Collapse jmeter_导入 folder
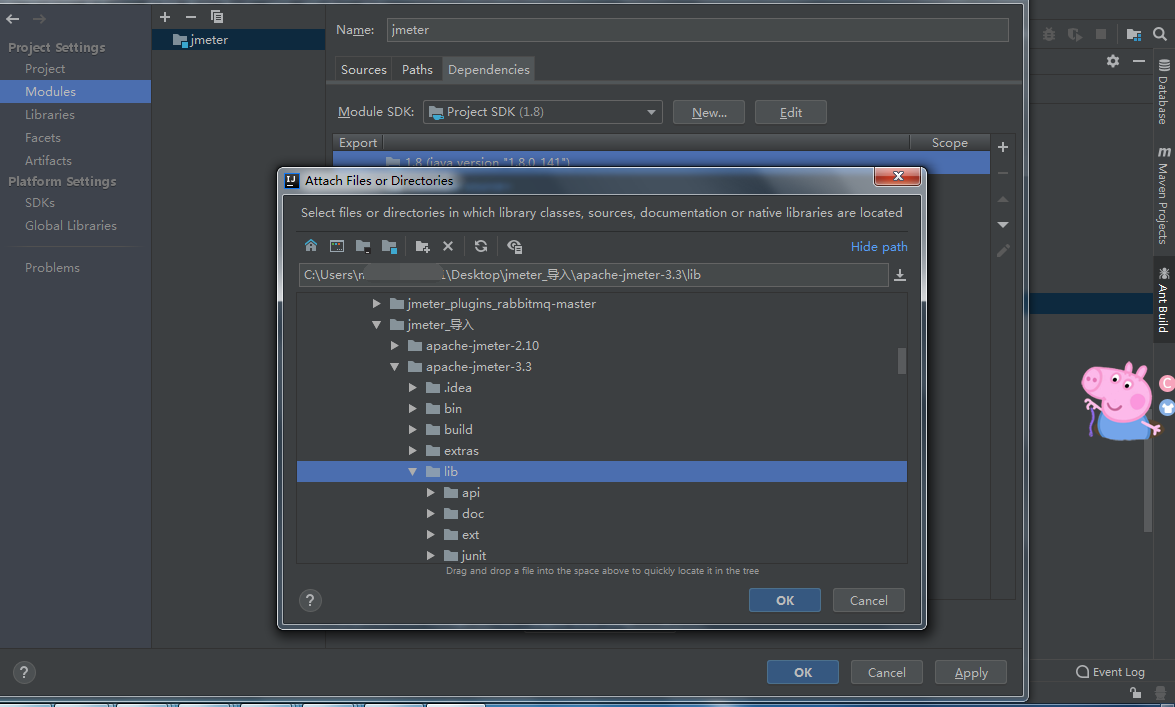 click(376, 325)
